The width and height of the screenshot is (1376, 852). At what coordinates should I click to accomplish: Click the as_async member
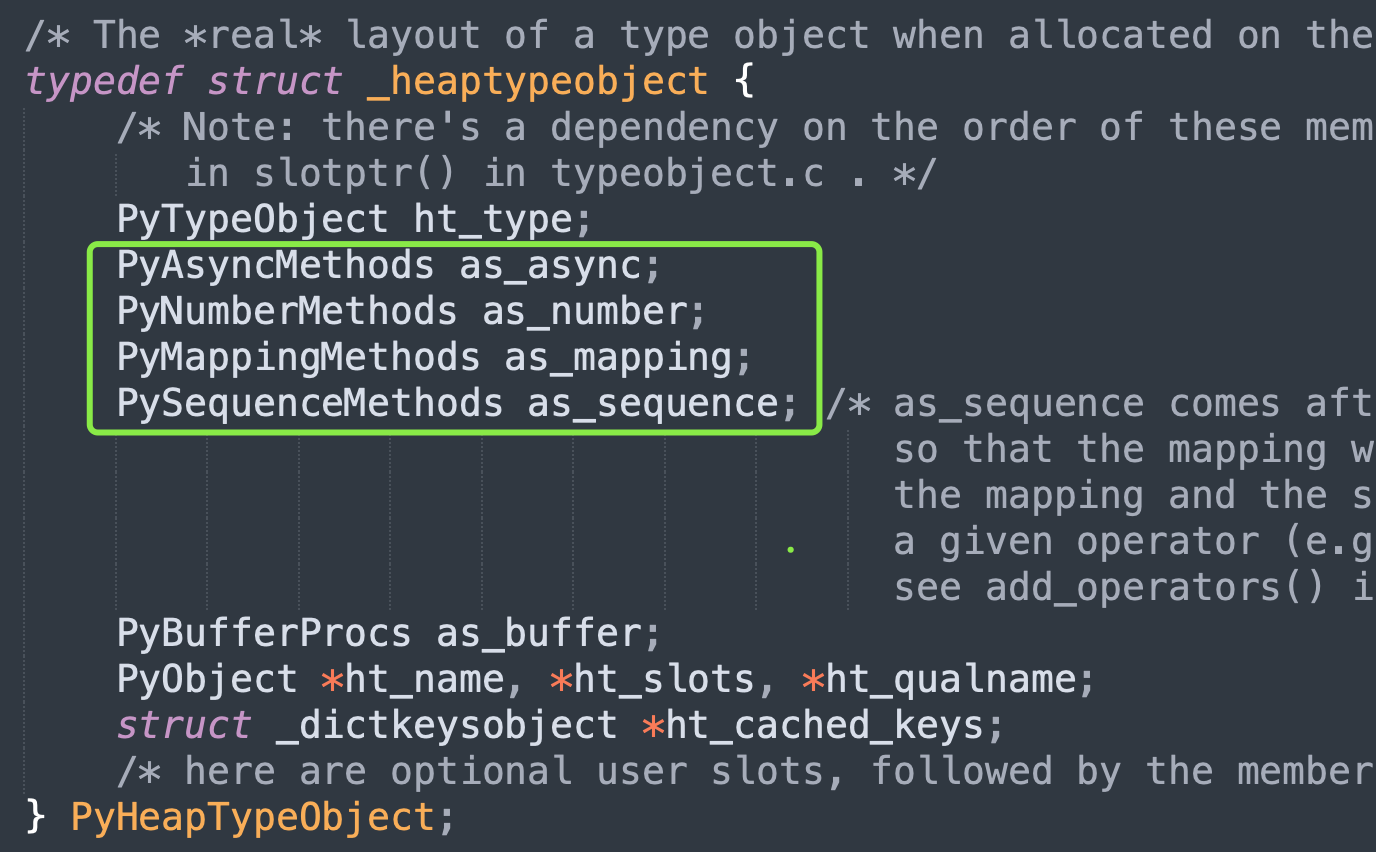(549, 266)
